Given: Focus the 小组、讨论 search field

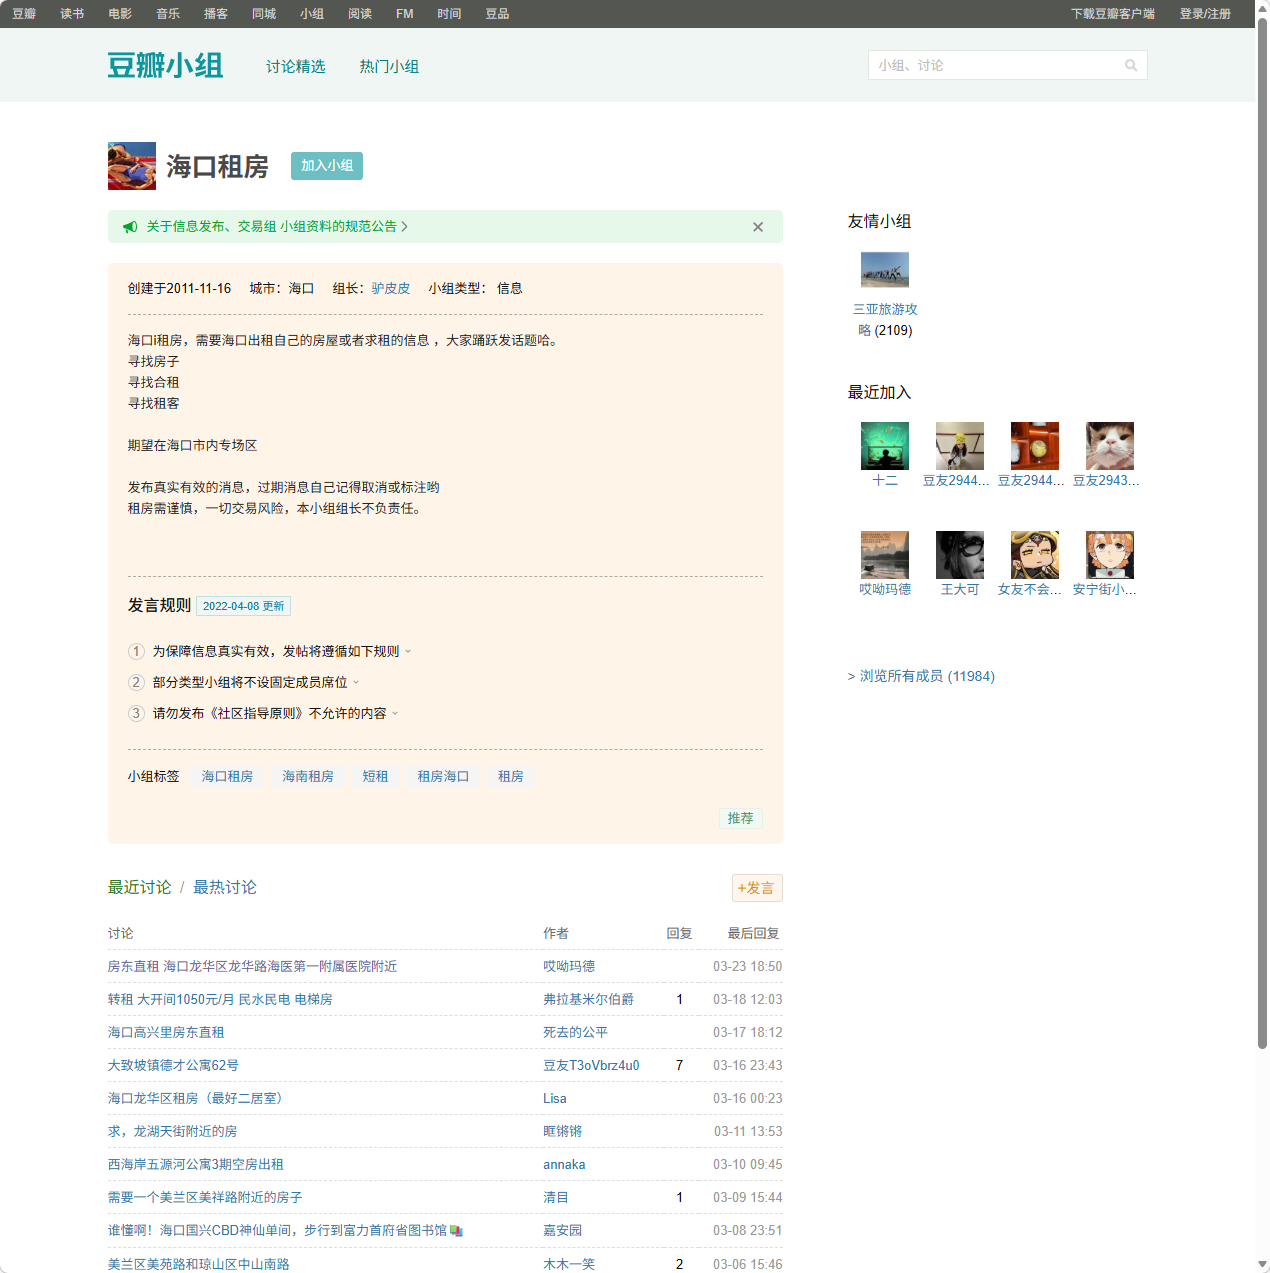Looking at the screenshot, I should [x=995, y=66].
